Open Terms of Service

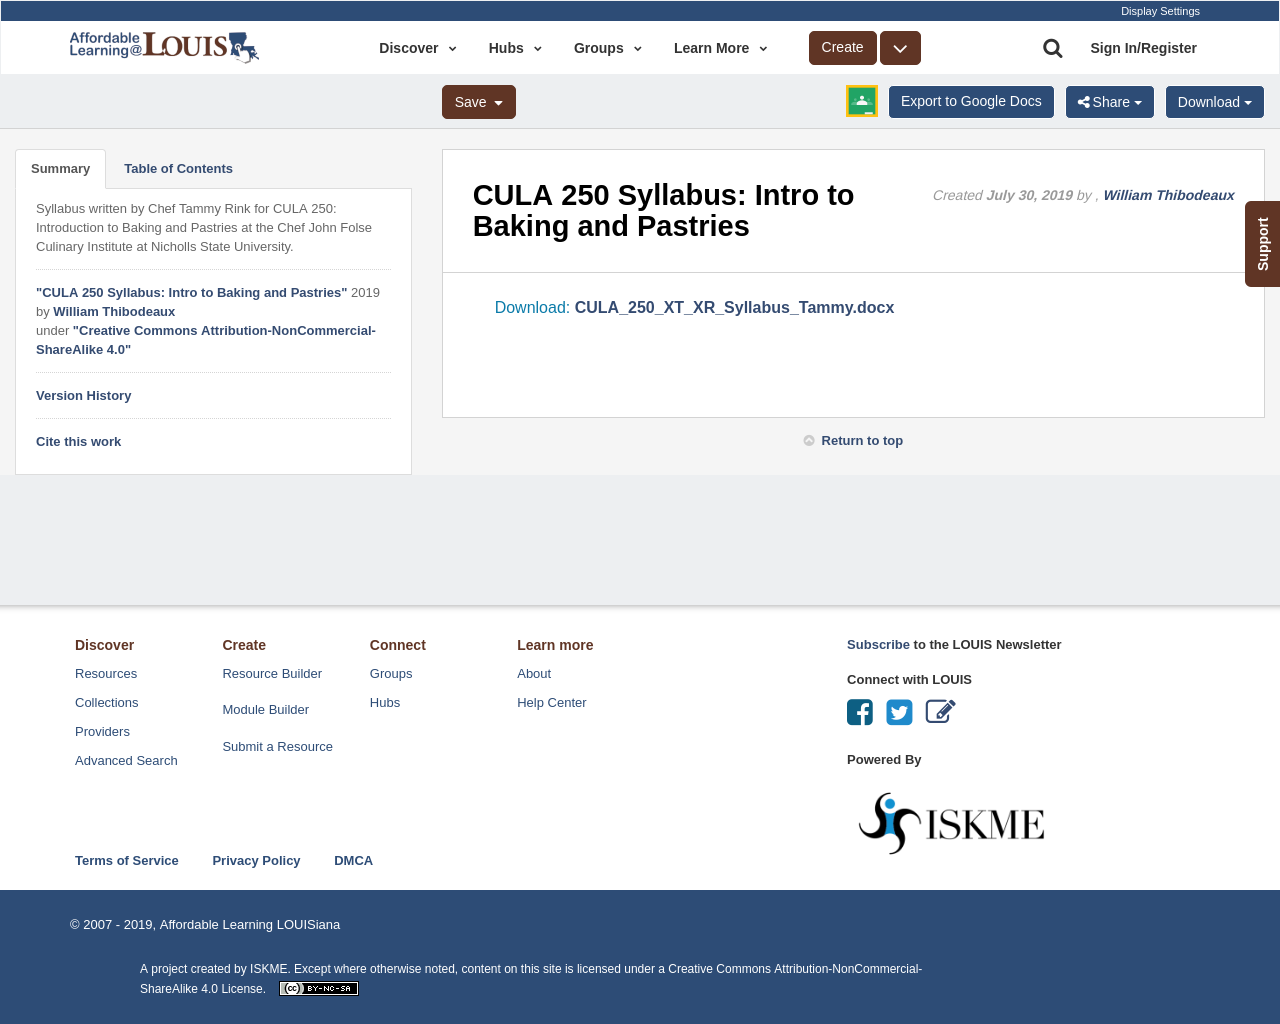click(x=127, y=861)
